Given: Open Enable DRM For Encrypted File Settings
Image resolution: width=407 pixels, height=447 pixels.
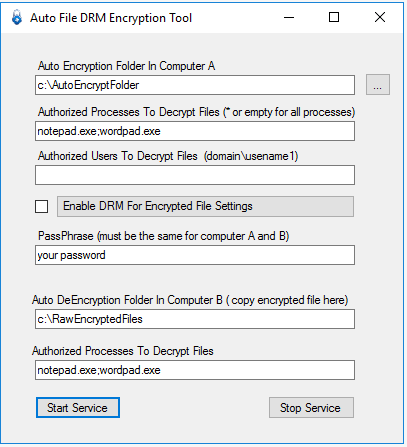Looking at the screenshot, I should pos(205,206).
